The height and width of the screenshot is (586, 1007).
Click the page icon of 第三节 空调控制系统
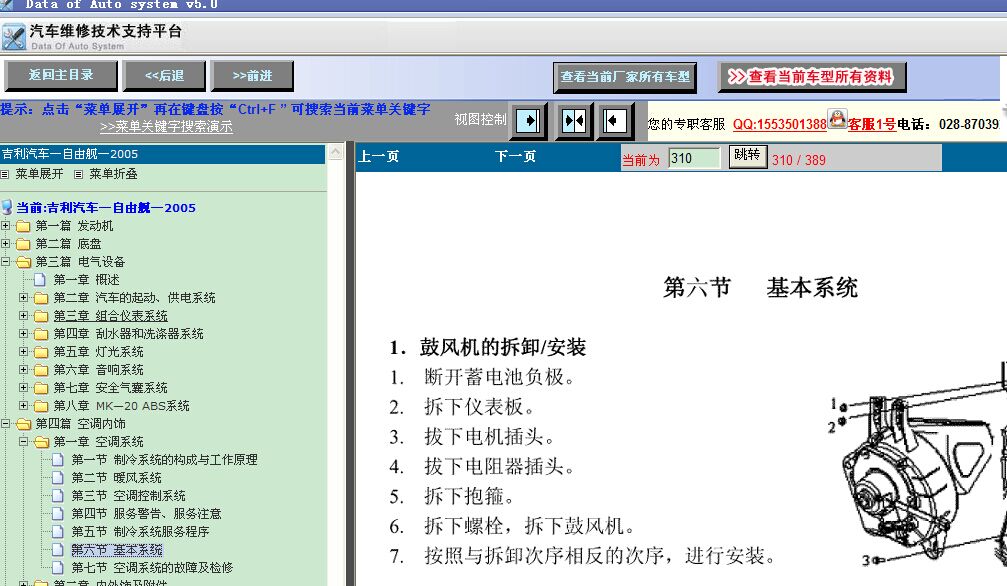pyautogui.click(x=58, y=495)
